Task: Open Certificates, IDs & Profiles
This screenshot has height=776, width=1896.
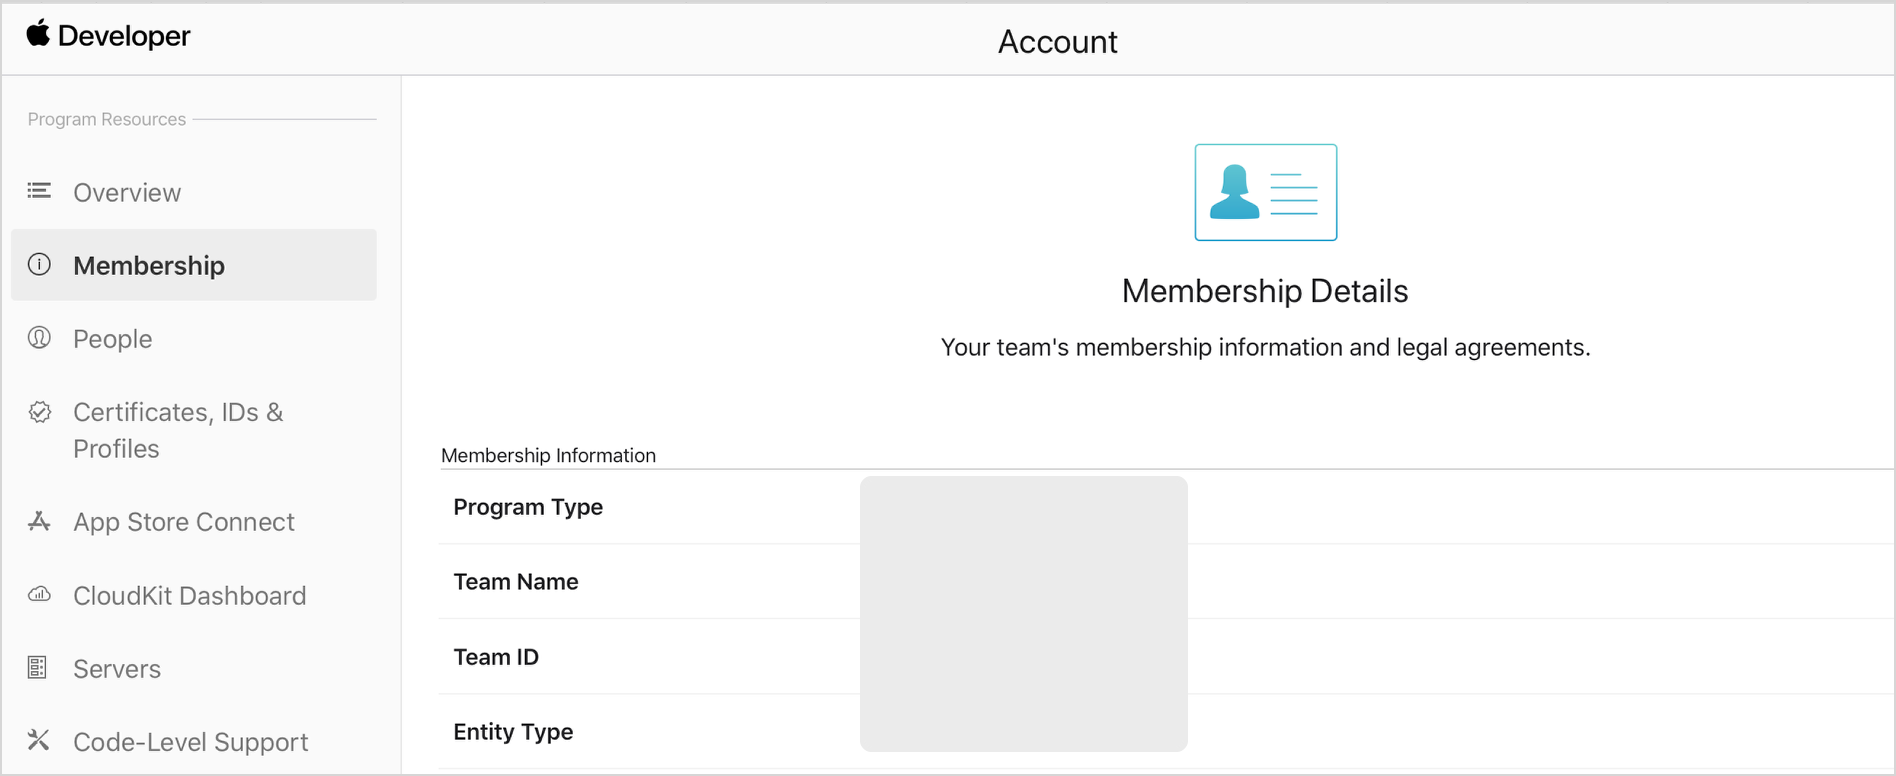Action: [178, 430]
